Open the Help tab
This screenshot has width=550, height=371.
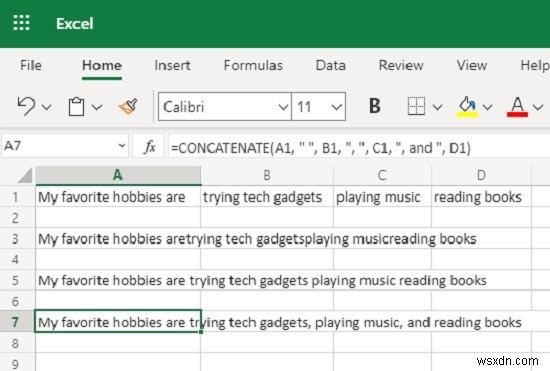click(x=535, y=65)
